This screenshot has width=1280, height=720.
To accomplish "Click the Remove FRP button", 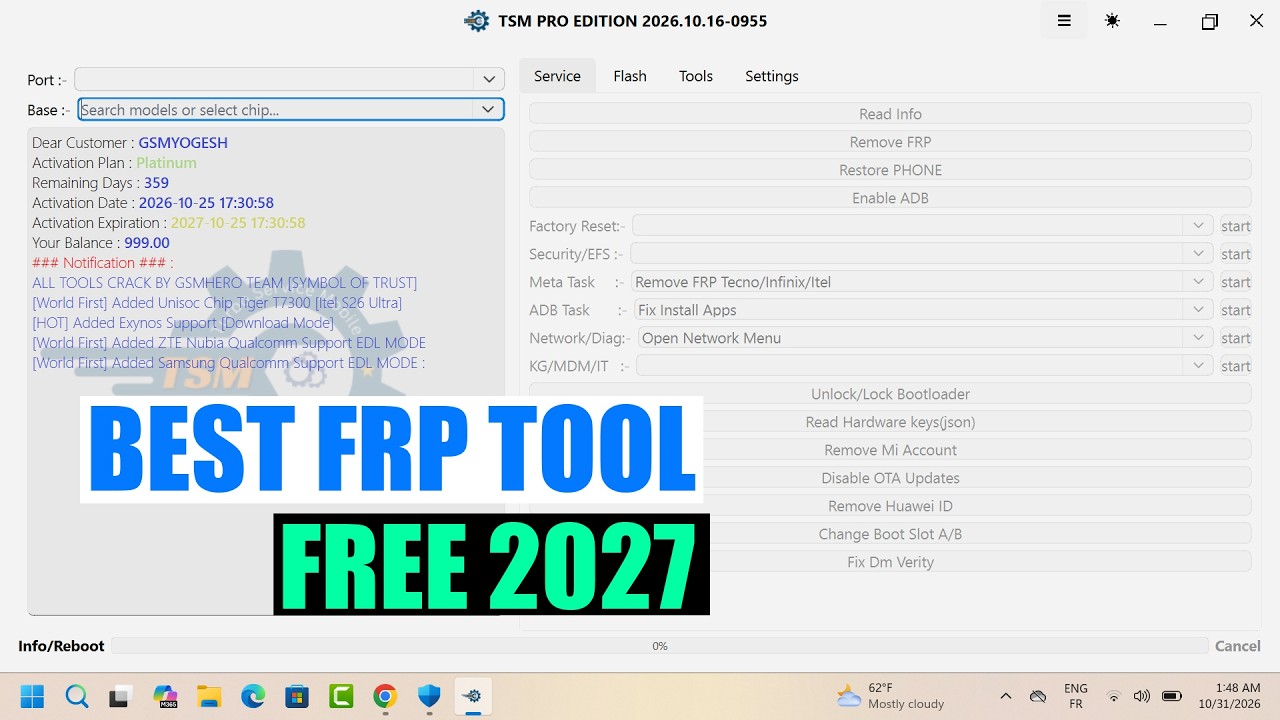I will pyautogui.click(x=890, y=142).
